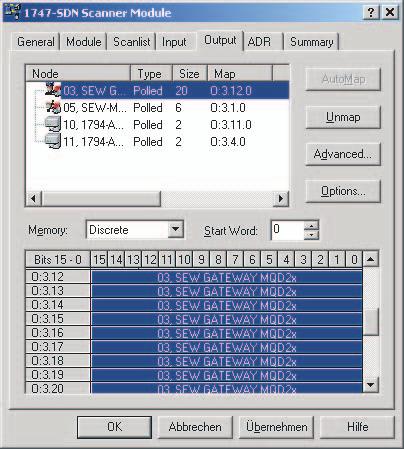Click the Unmap button
The image size is (404, 449).
(343, 117)
